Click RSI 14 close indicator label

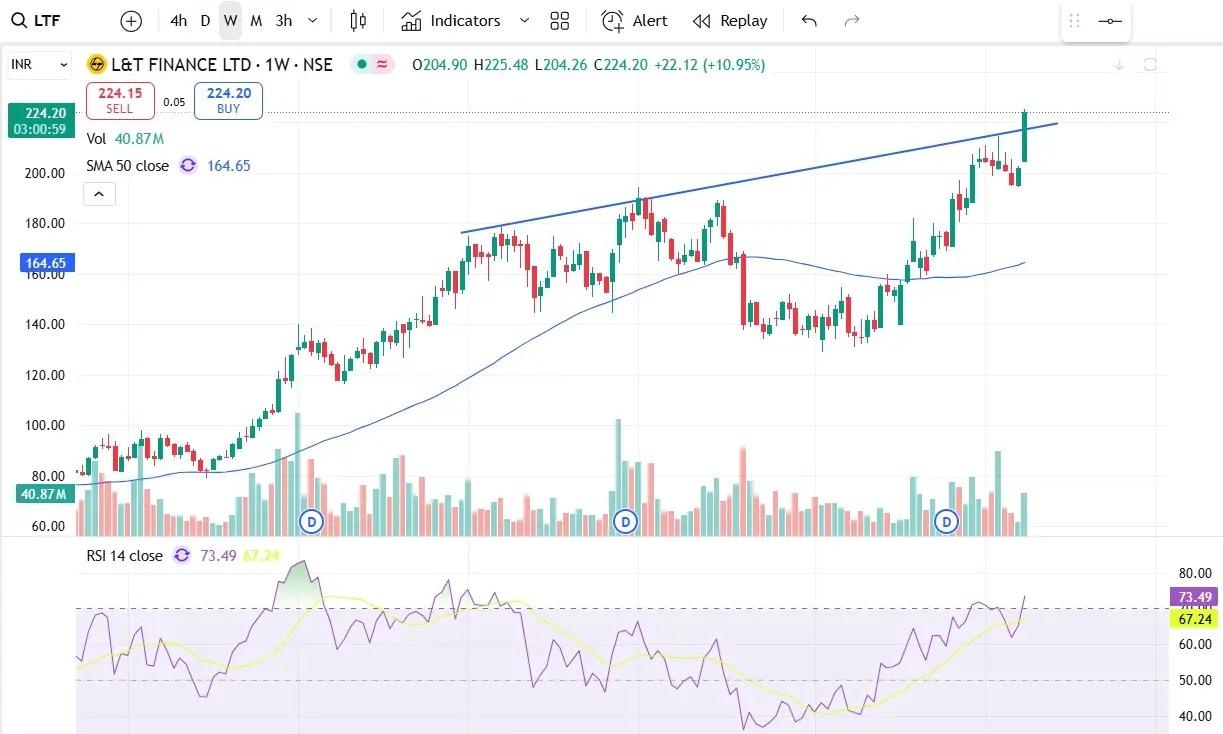point(124,555)
